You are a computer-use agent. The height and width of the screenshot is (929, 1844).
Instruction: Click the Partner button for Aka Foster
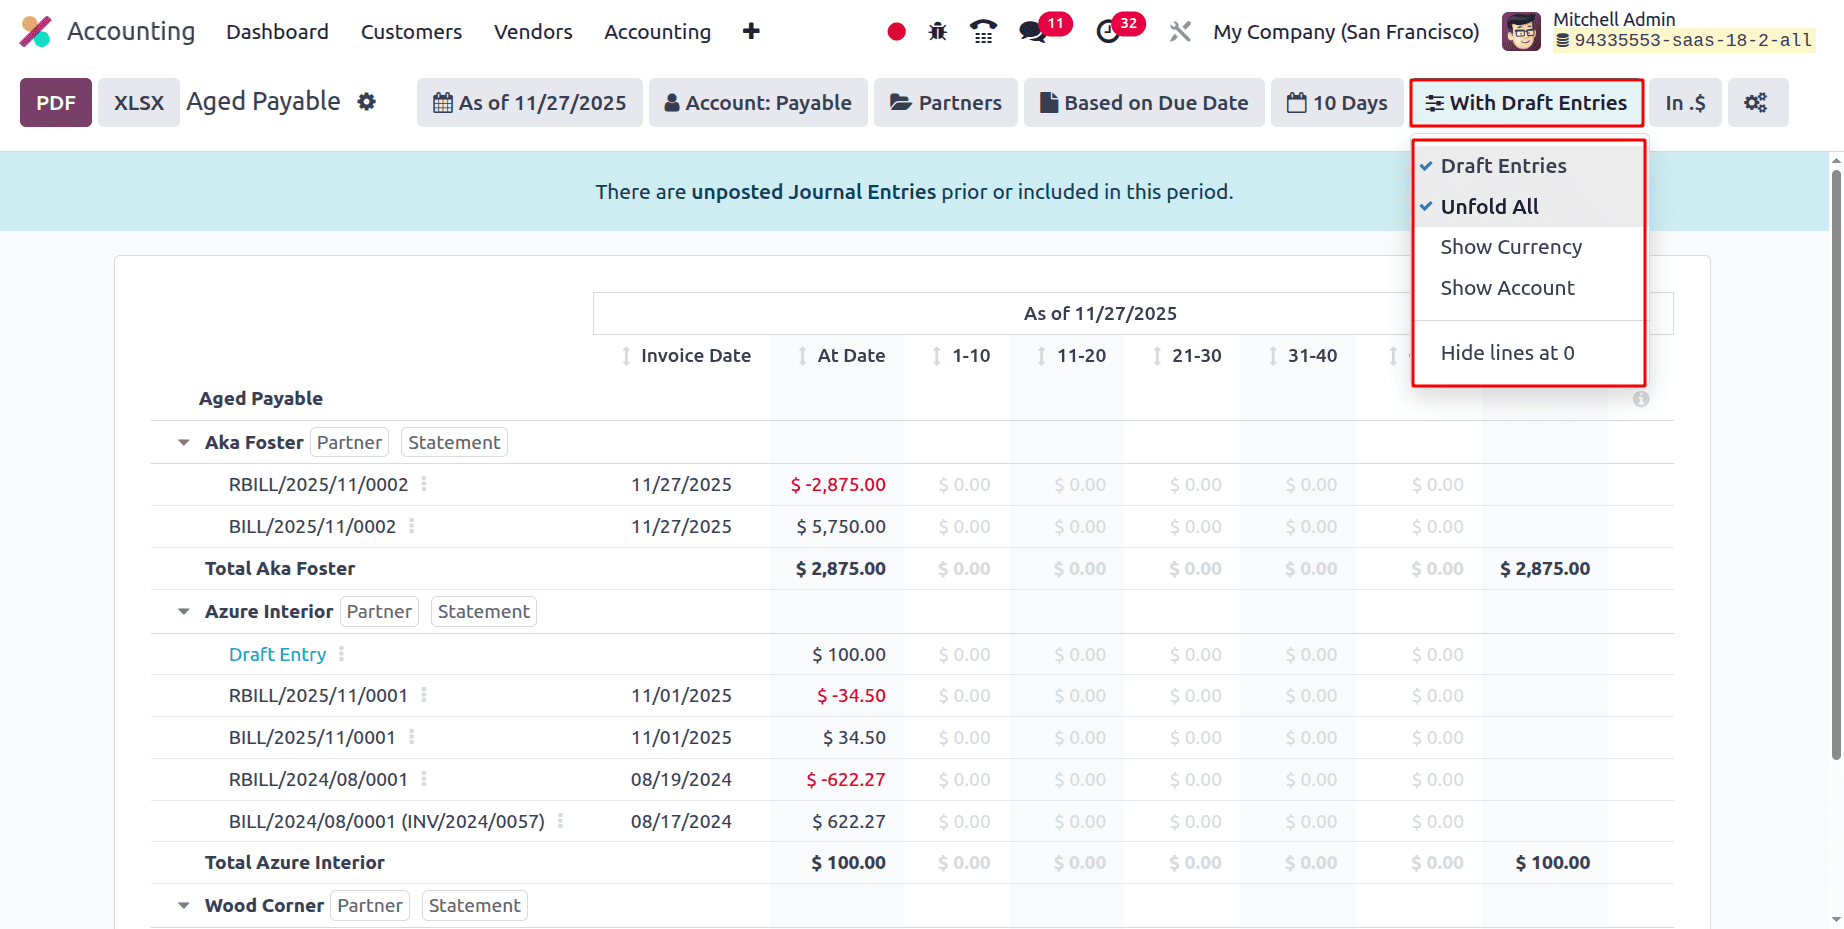pyautogui.click(x=349, y=443)
